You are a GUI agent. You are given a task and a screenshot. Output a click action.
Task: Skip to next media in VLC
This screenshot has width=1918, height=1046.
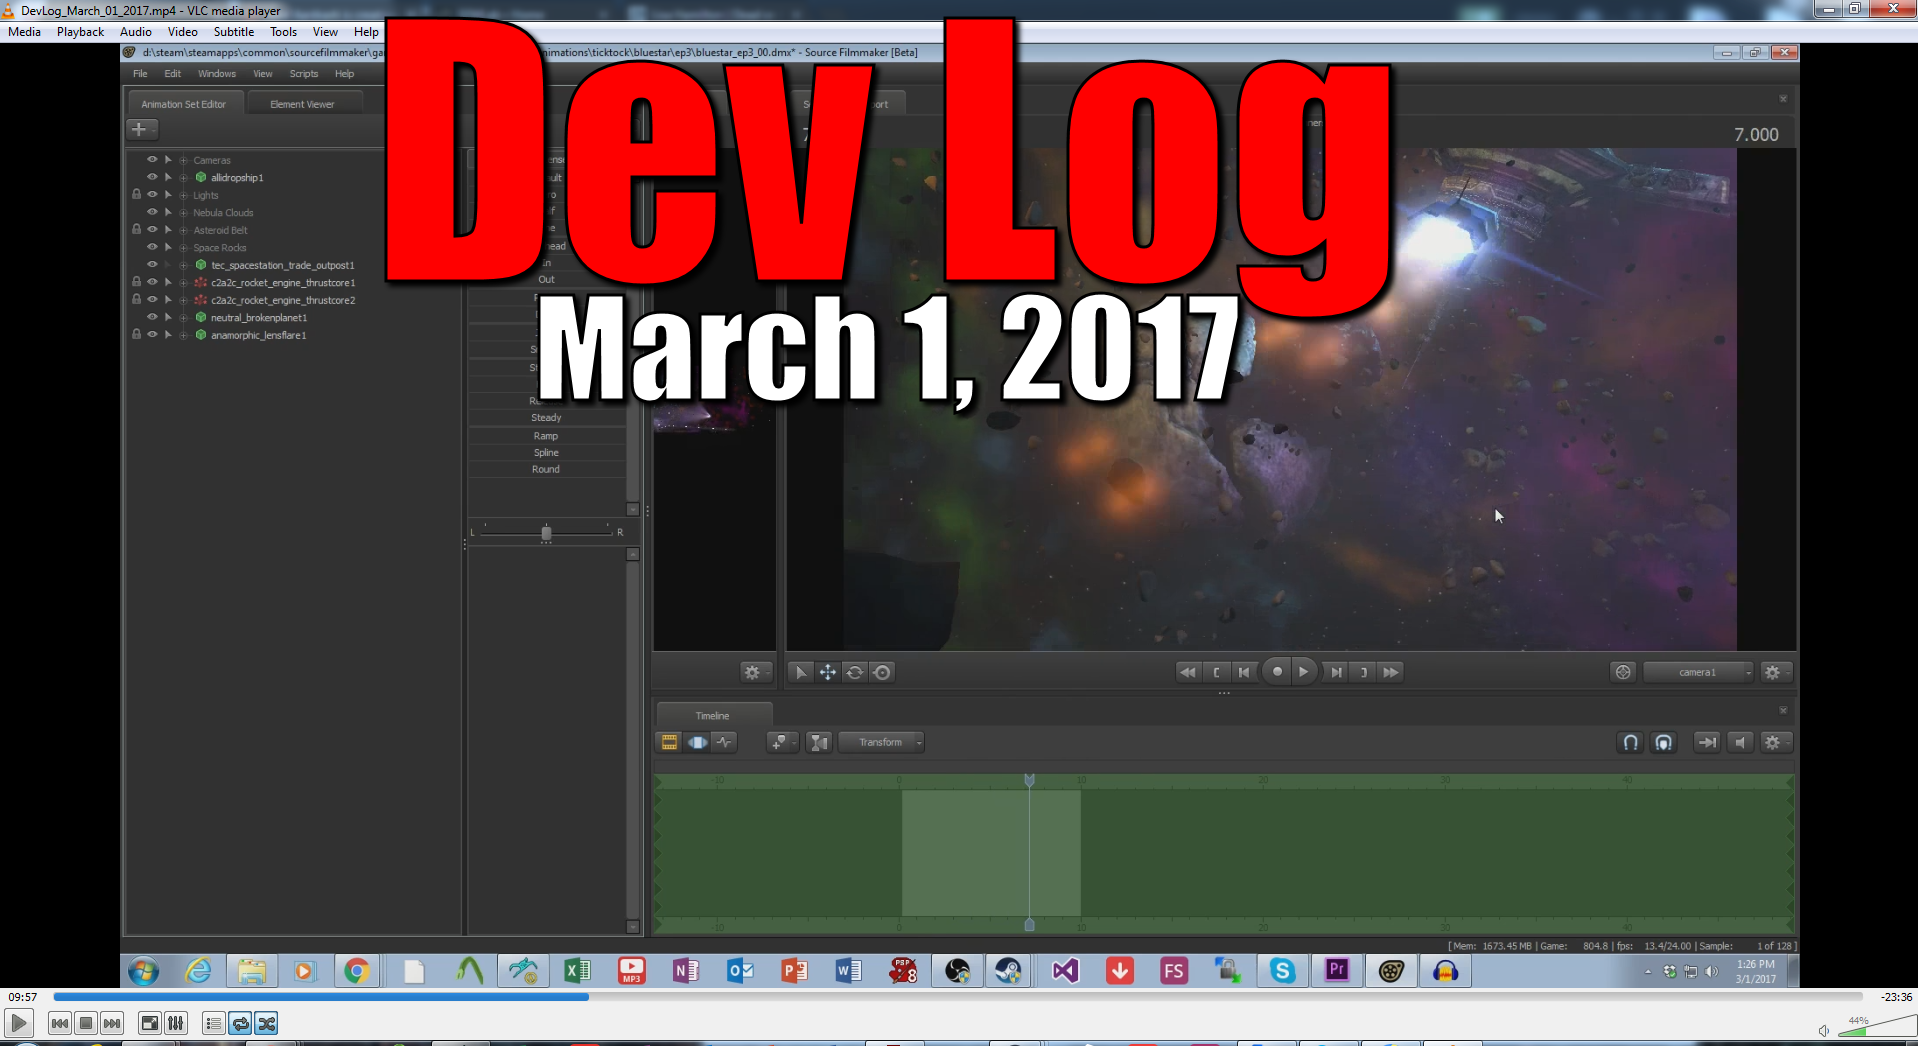click(x=112, y=1023)
